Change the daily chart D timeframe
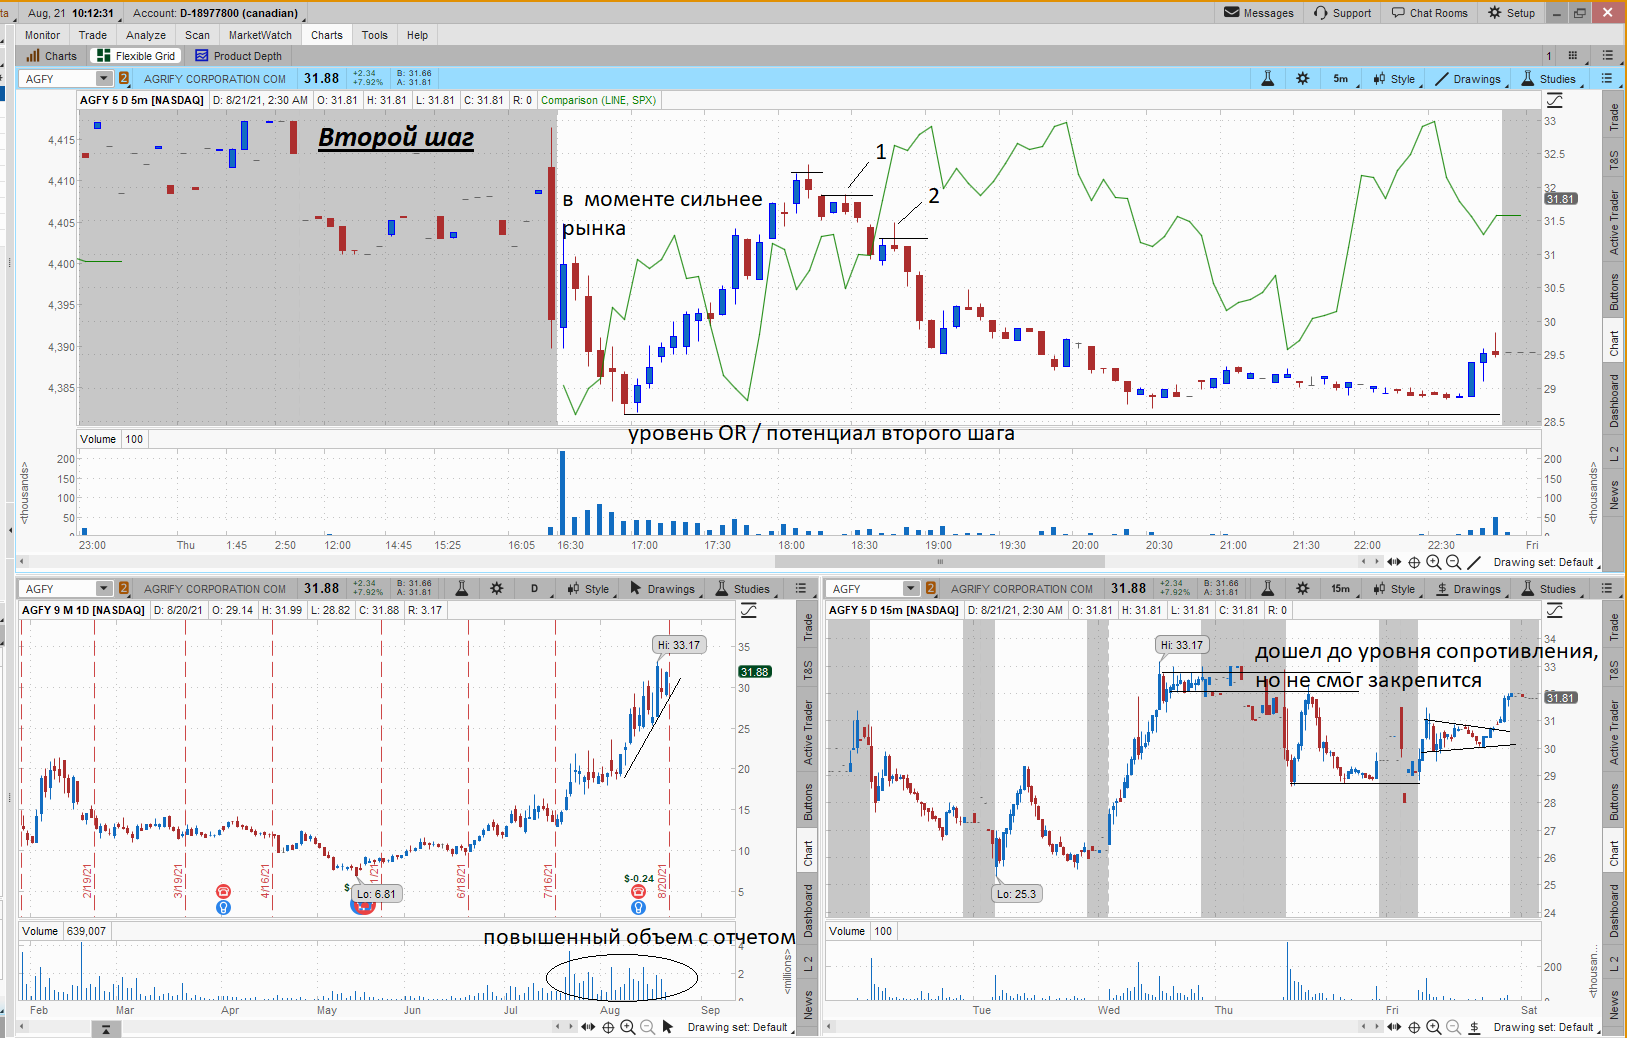The image size is (1627, 1038). pos(535,589)
